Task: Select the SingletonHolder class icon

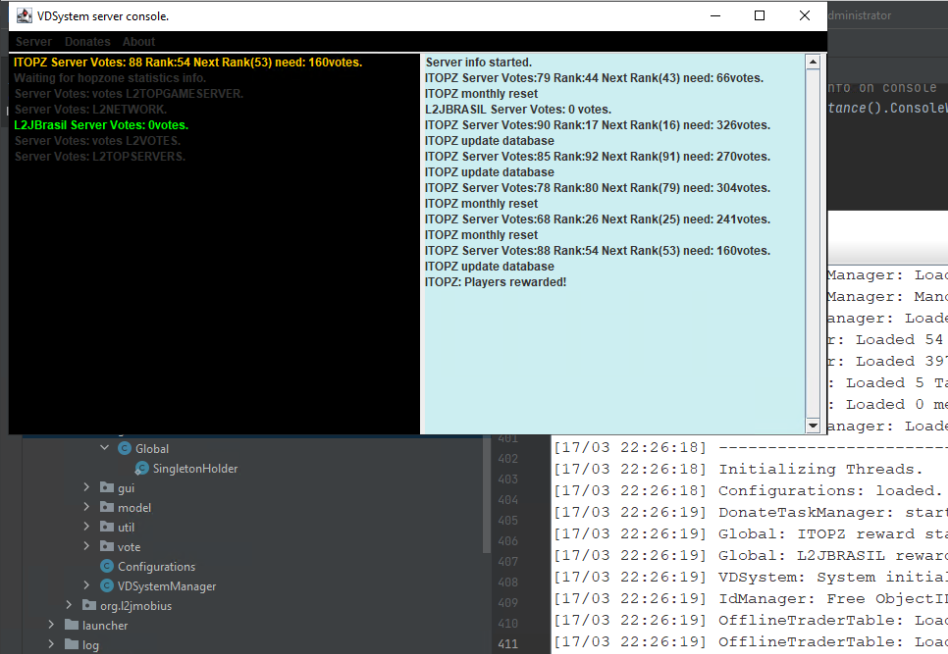Action: 142,468
